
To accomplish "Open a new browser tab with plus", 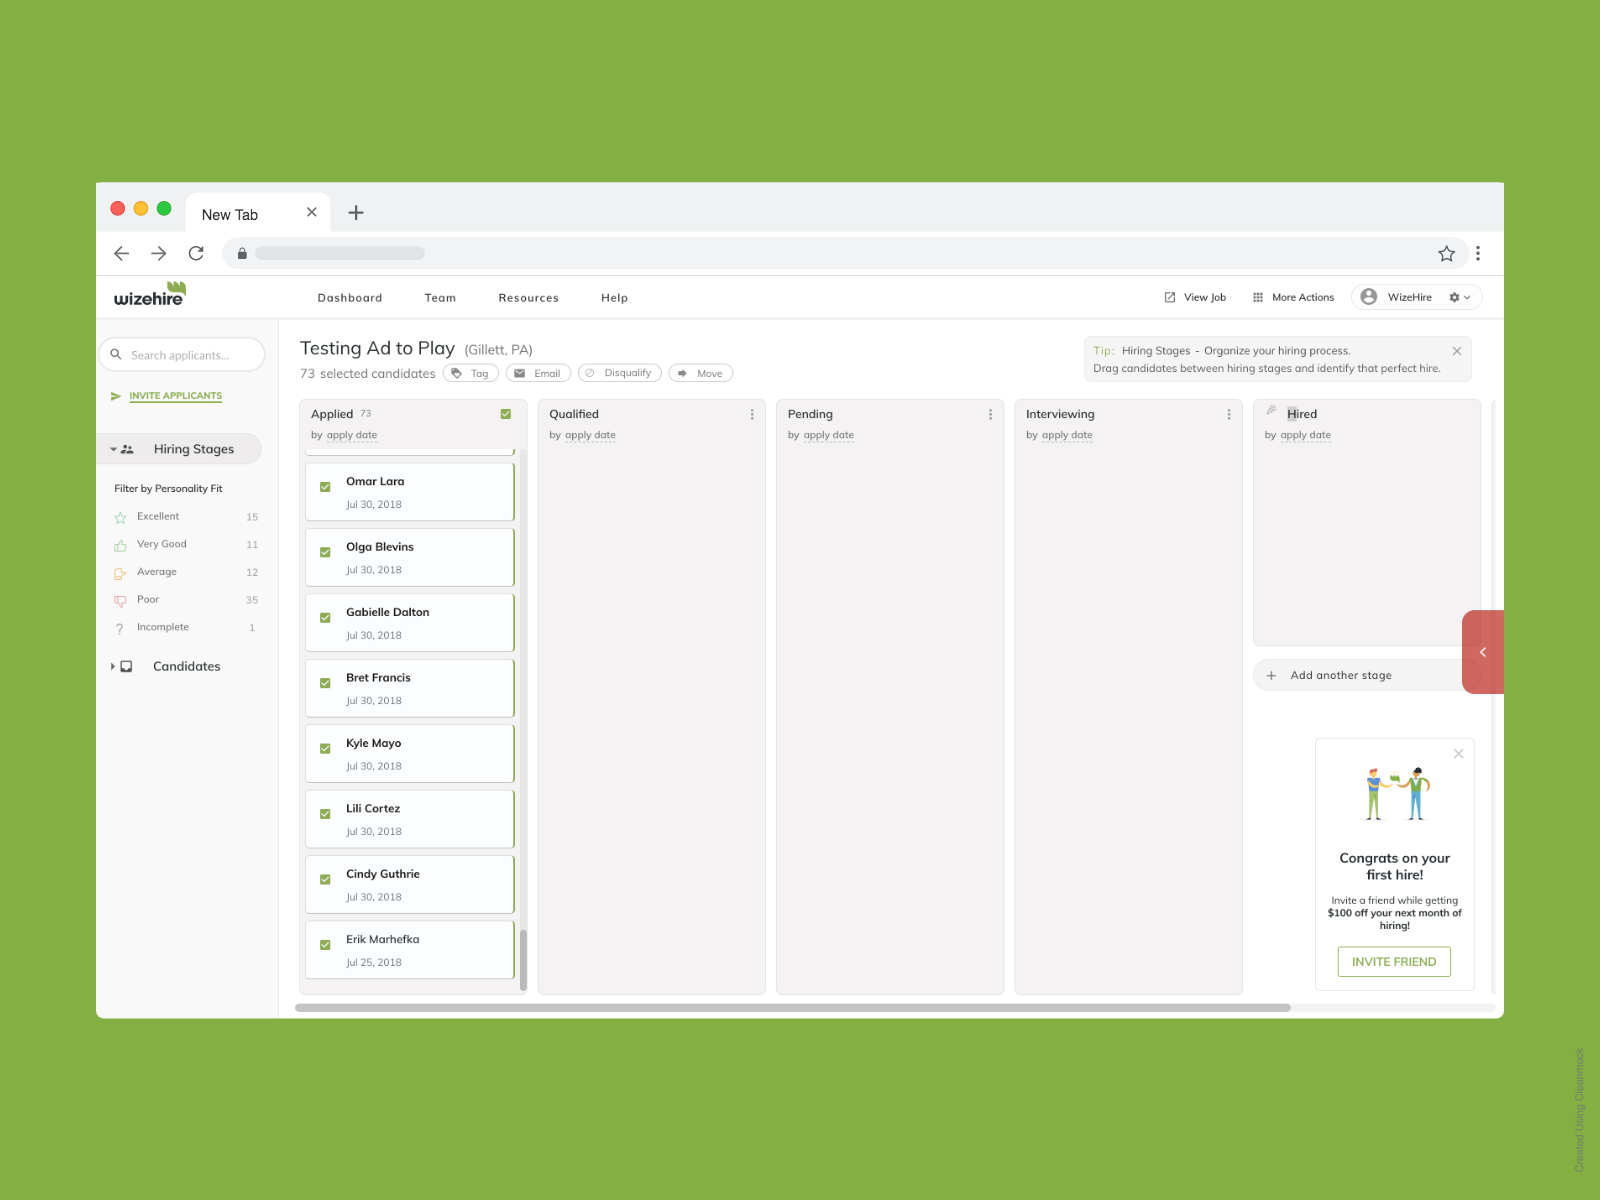I will pos(356,212).
